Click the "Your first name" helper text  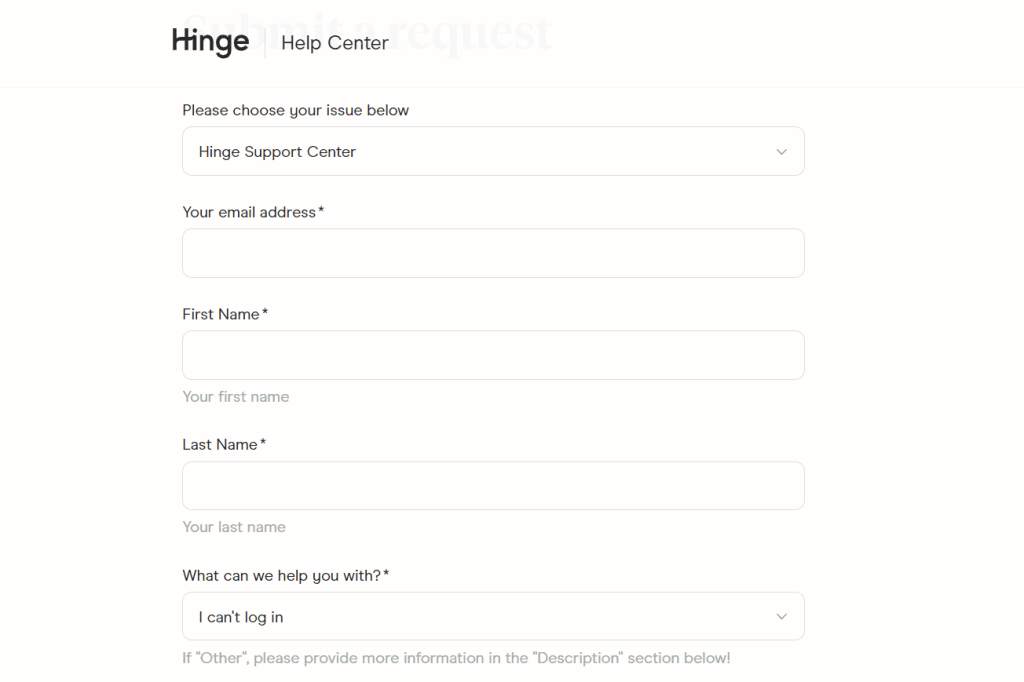(x=235, y=396)
